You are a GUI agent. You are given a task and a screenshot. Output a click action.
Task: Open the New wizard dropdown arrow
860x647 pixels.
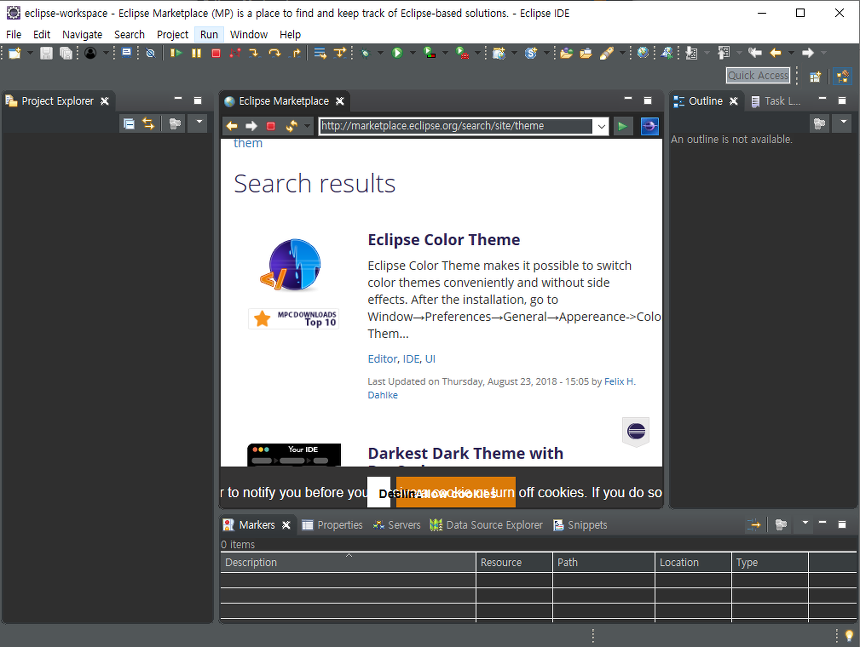30,53
